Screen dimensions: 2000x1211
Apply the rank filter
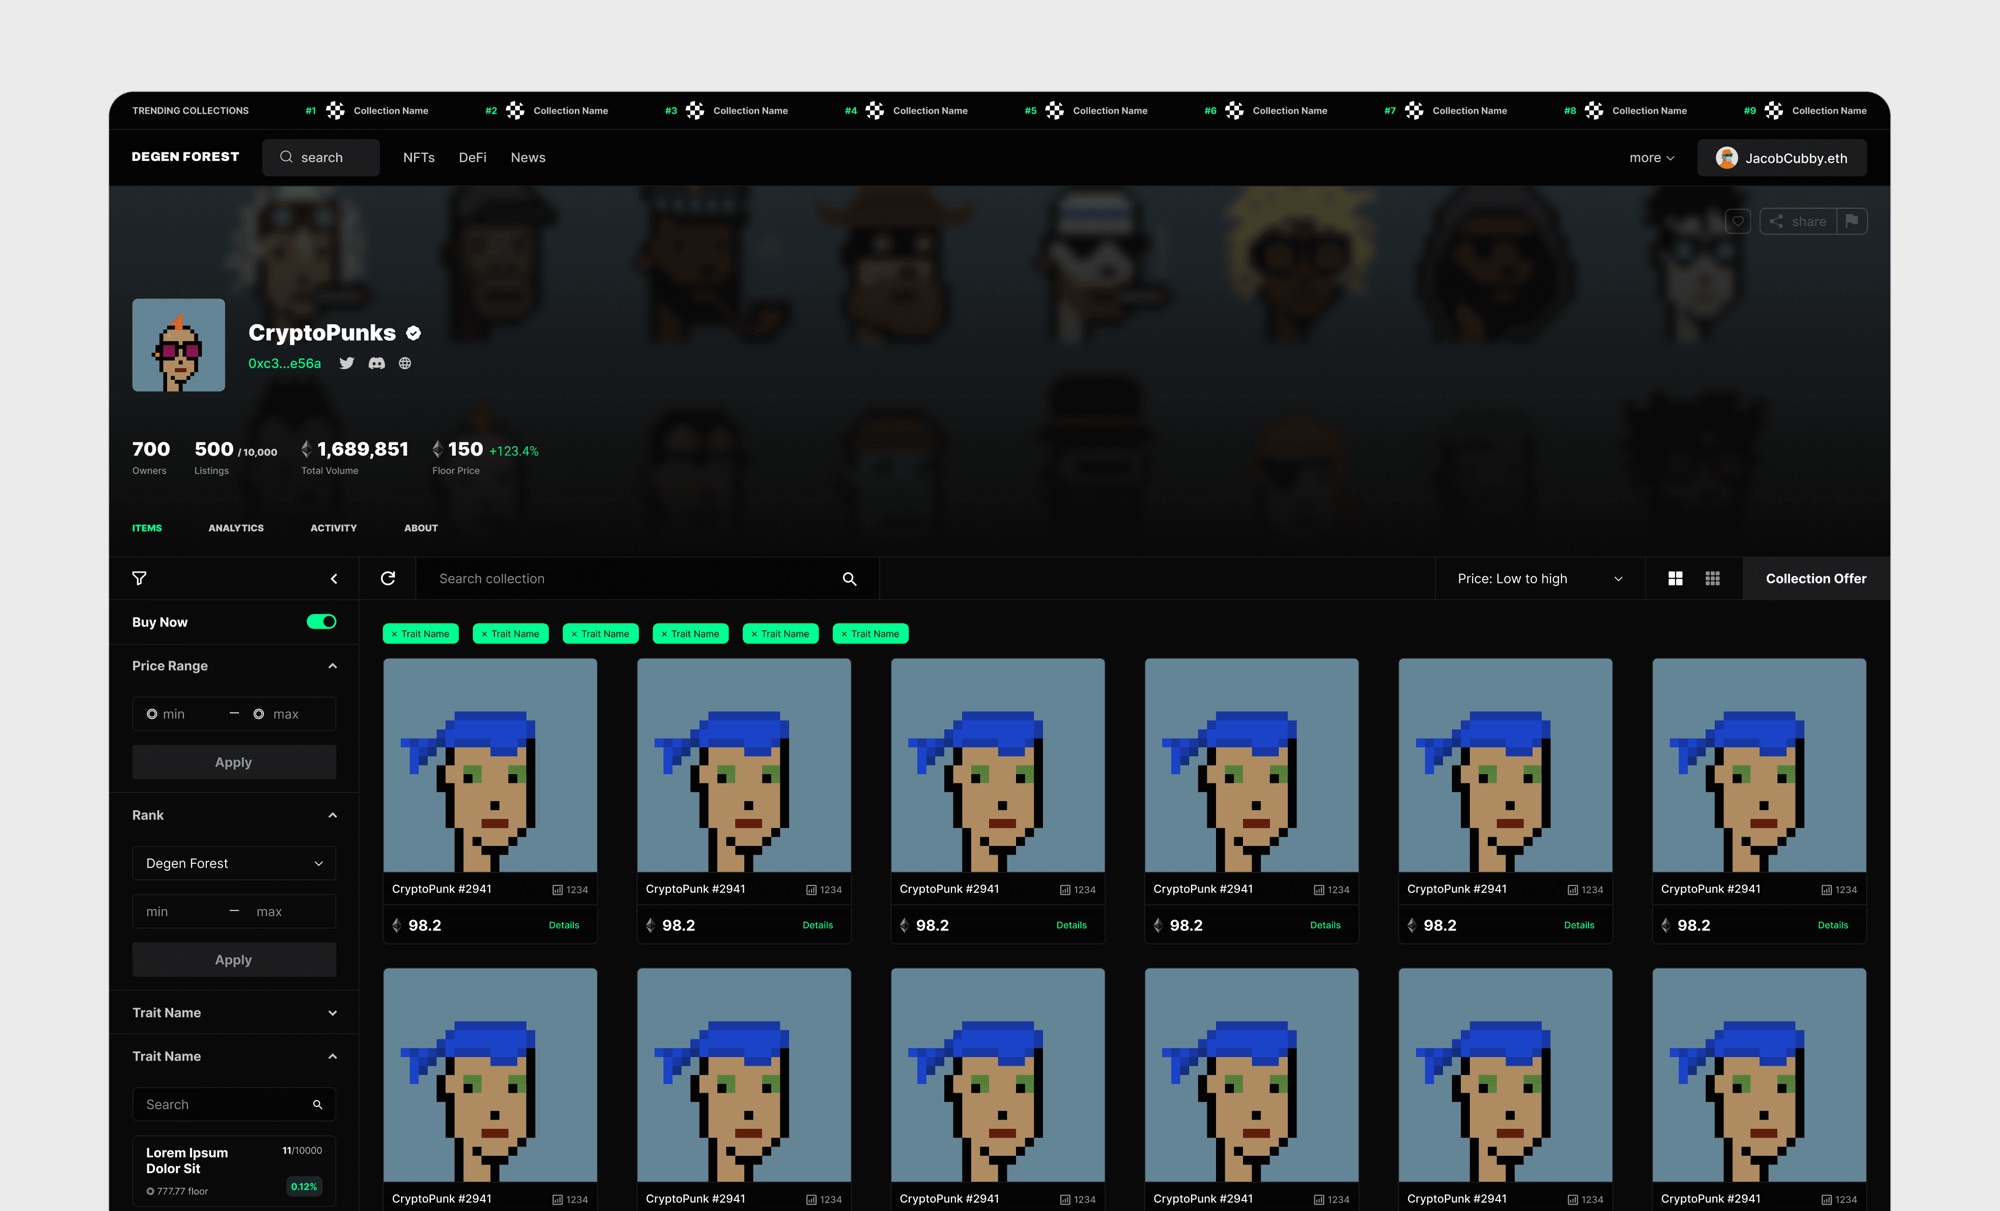pos(234,960)
